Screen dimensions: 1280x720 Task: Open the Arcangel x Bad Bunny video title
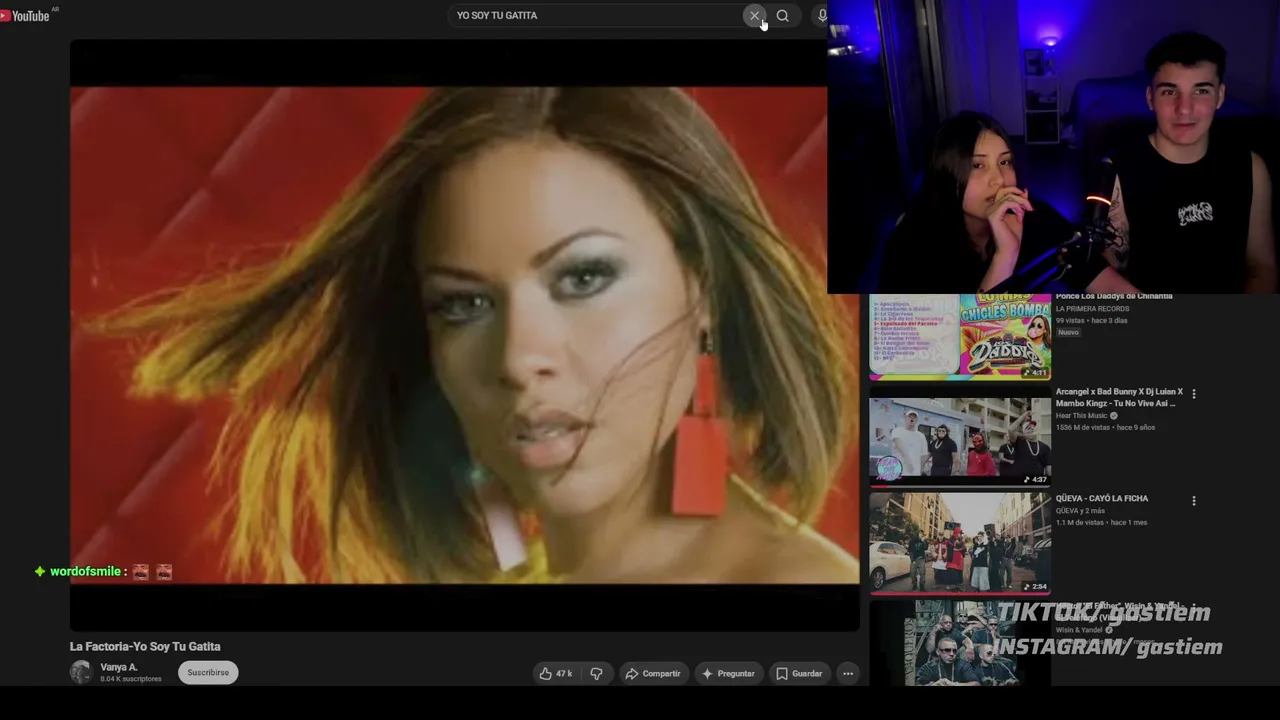click(x=1119, y=397)
